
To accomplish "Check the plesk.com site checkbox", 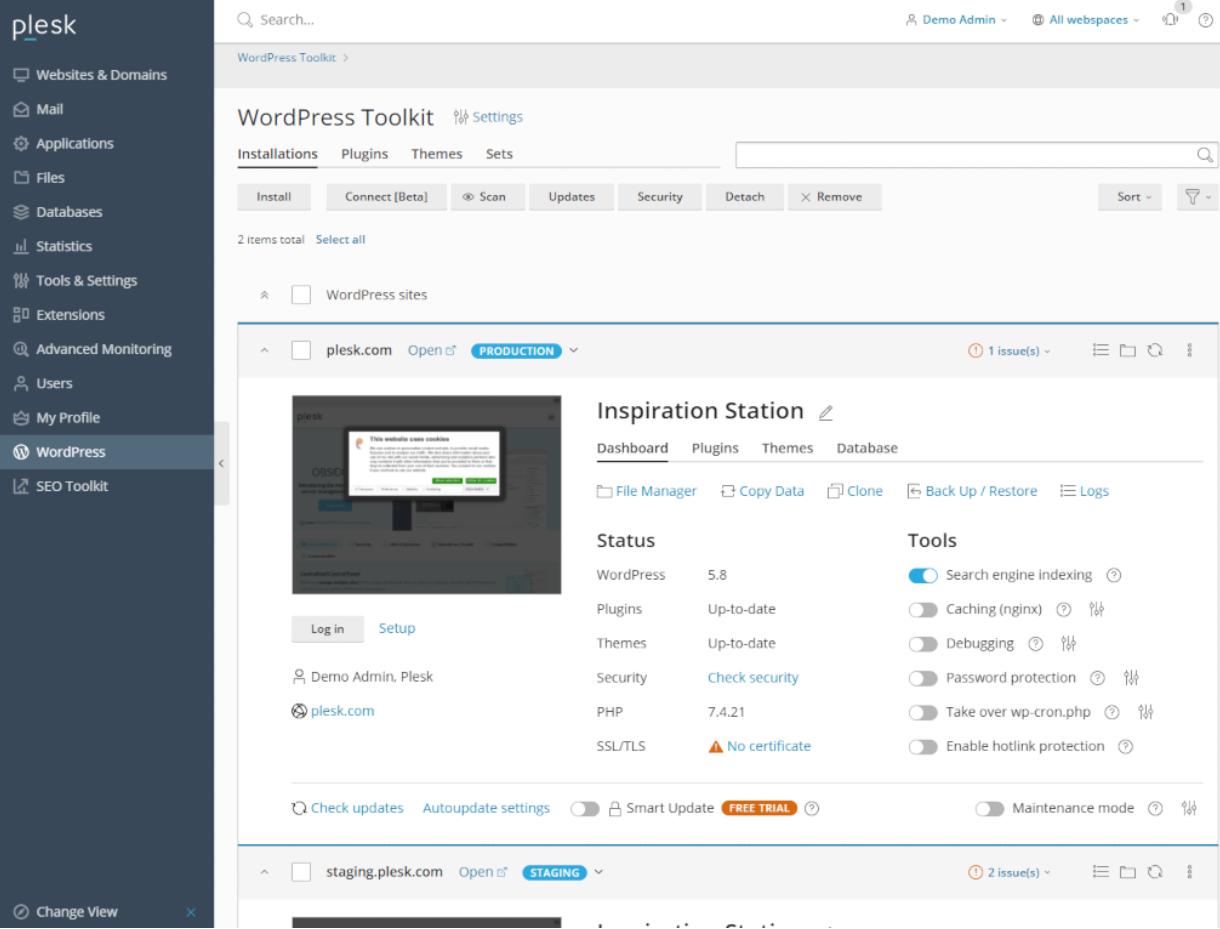I will click(x=301, y=351).
